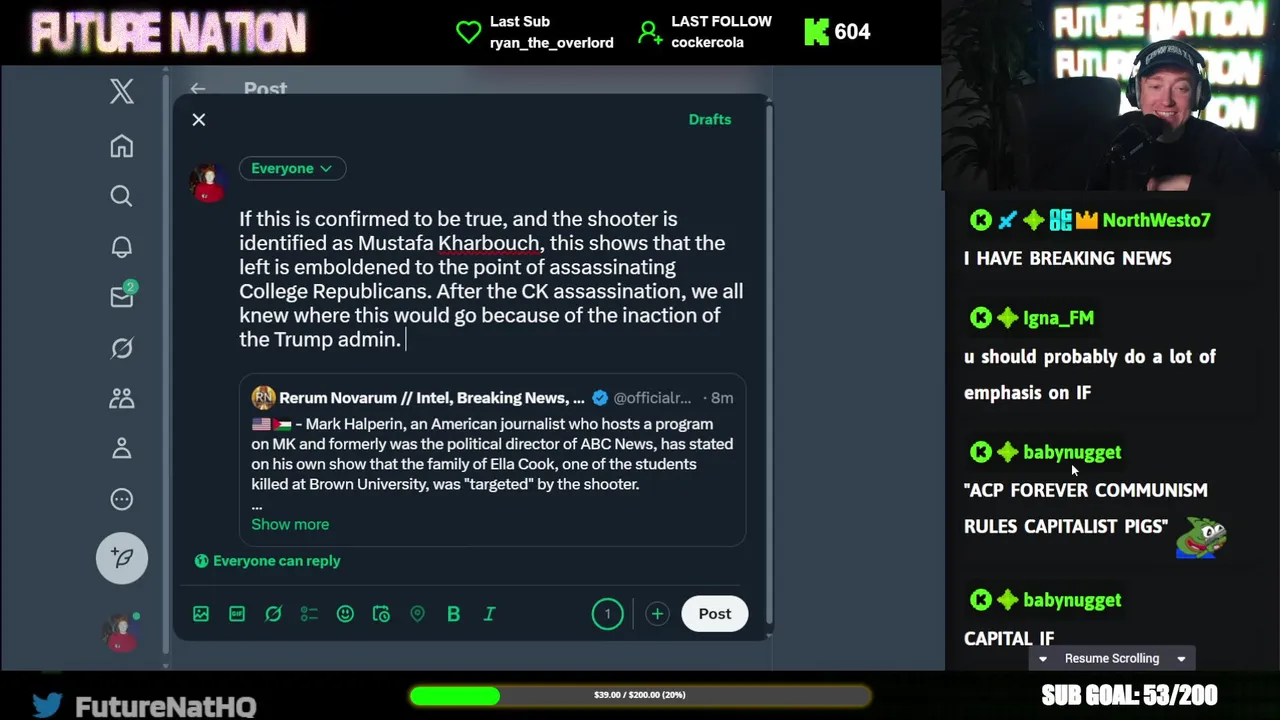Tag location pin icon in composer

(417, 614)
